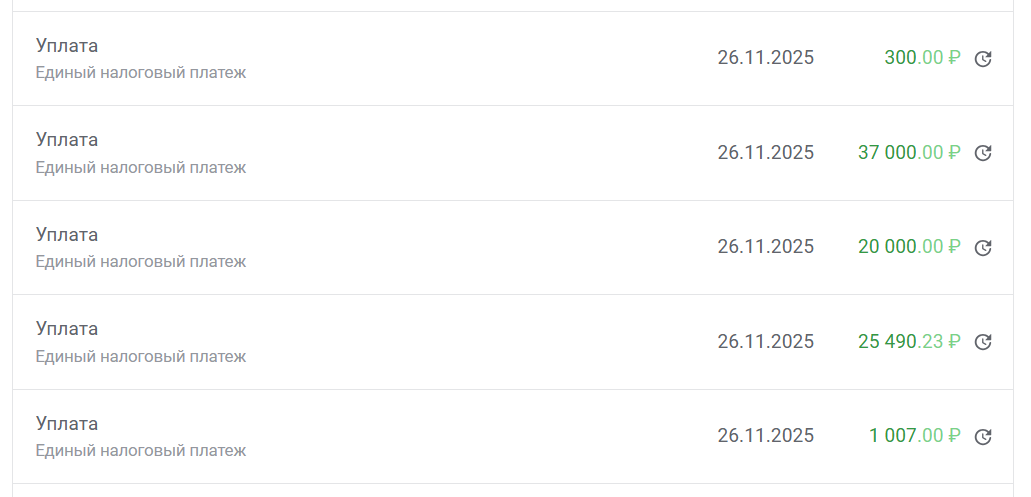Open the 300.00 ₽ Уплата row title
This screenshot has height=497, width=1031.
coord(67,45)
